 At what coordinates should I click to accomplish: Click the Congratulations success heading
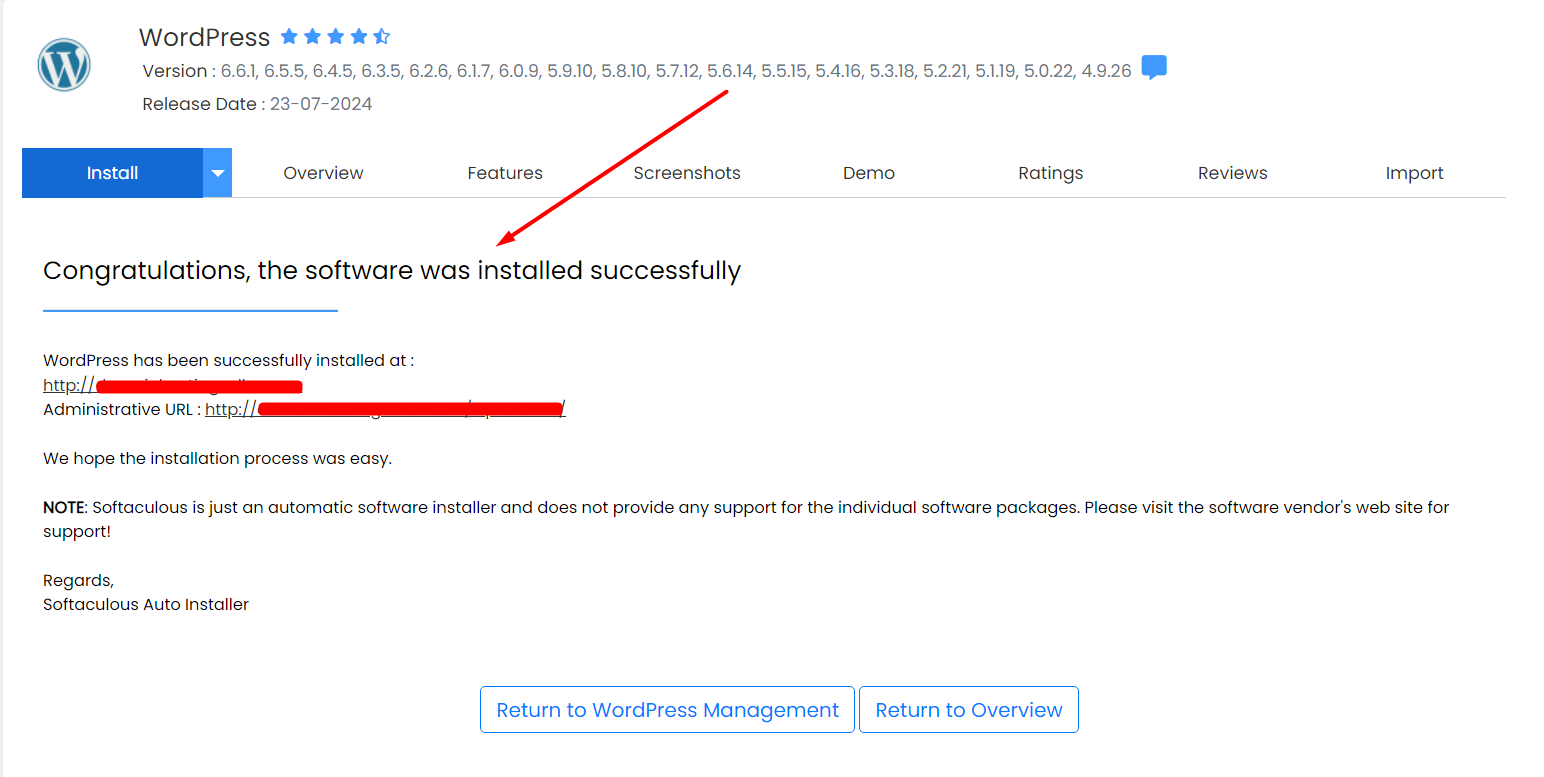(x=392, y=271)
